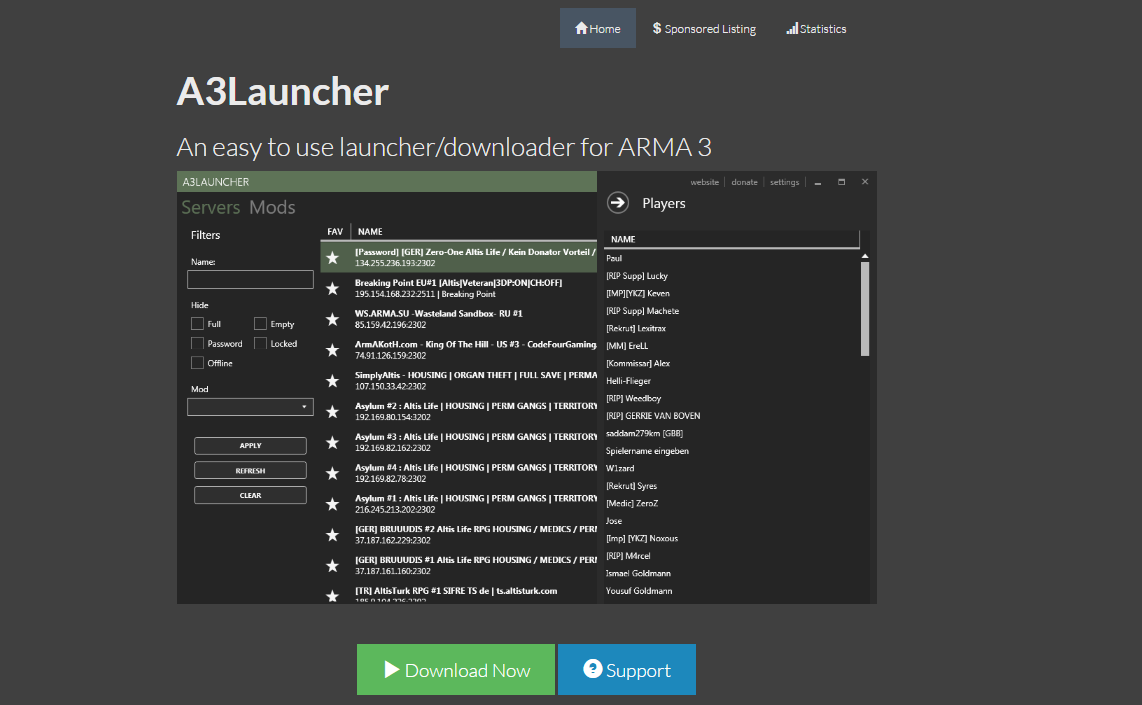
Task: Check the Empty hide checkbox
Action: [260, 323]
